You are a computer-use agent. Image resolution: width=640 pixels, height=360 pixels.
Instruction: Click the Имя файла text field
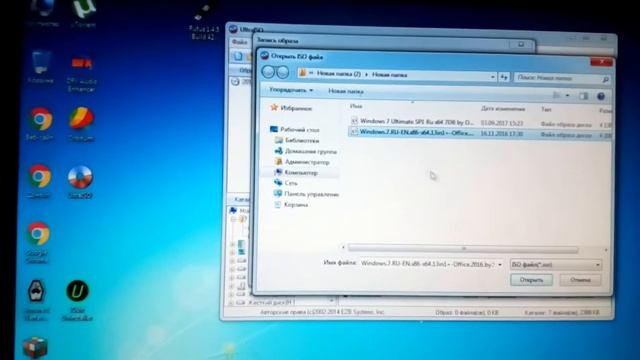pyautogui.click(x=427, y=264)
